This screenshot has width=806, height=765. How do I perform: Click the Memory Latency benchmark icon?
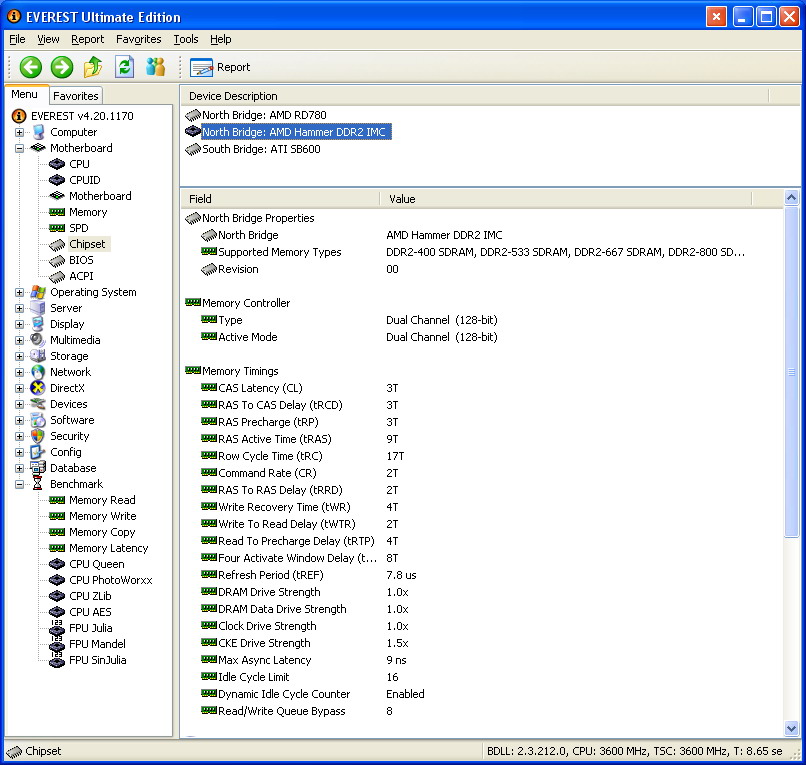tap(57, 548)
